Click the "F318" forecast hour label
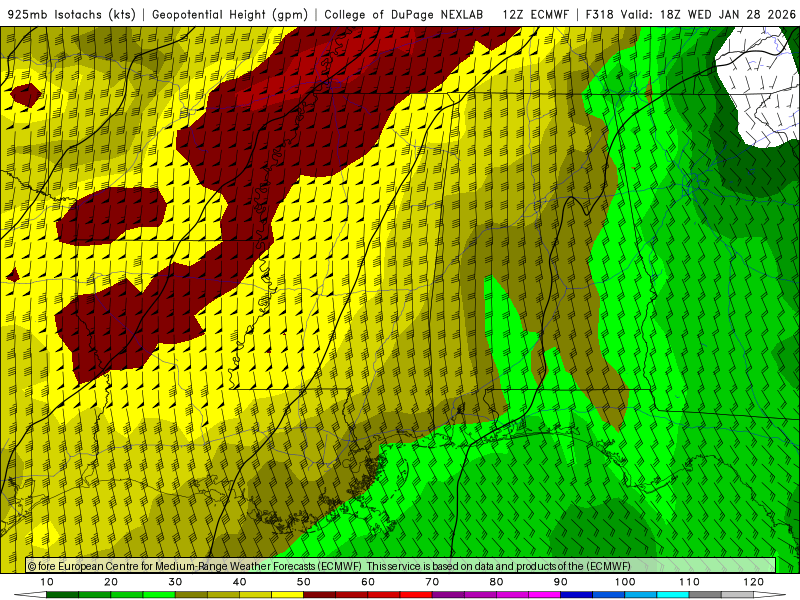This screenshot has width=800, height=600. click(x=600, y=14)
